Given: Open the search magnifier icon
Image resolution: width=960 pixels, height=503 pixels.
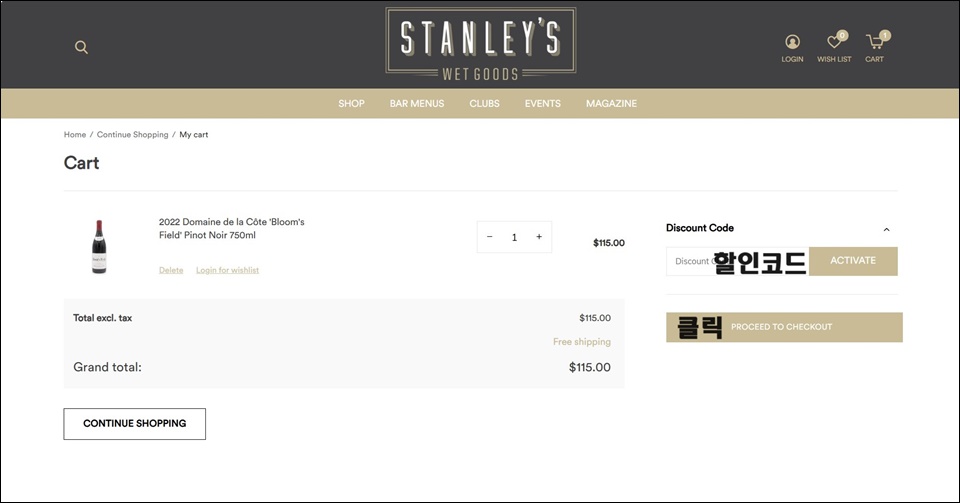Looking at the screenshot, I should click(x=81, y=47).
